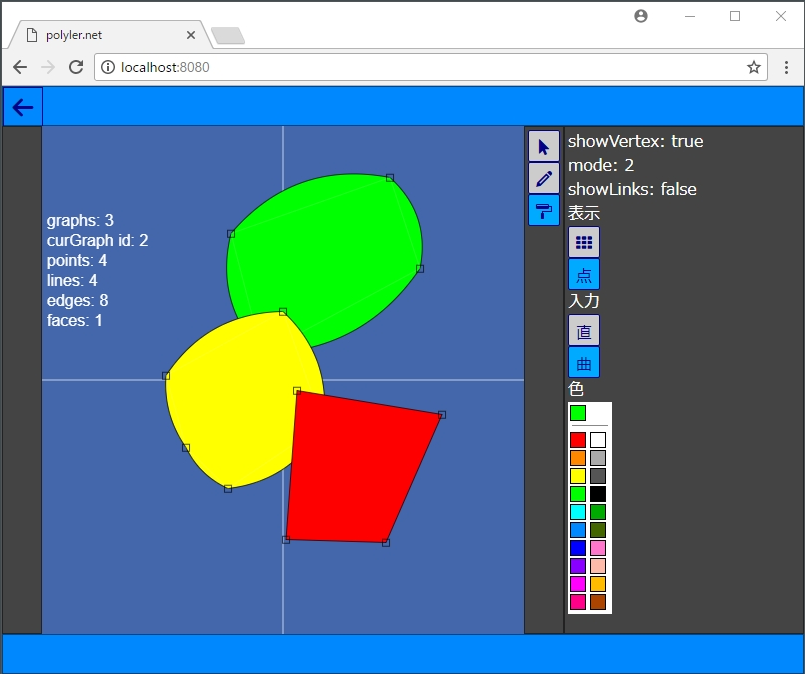The height and width of the screenshot is (674, 805).
Task: Select the paint roller fill tool
Action: click(544, 210)
